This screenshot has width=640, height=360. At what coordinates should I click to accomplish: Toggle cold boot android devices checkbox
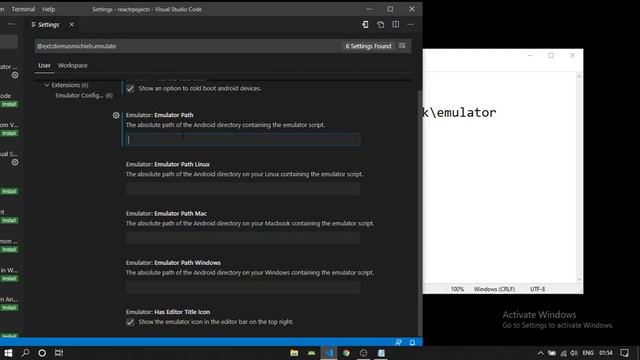pos(130,89)
